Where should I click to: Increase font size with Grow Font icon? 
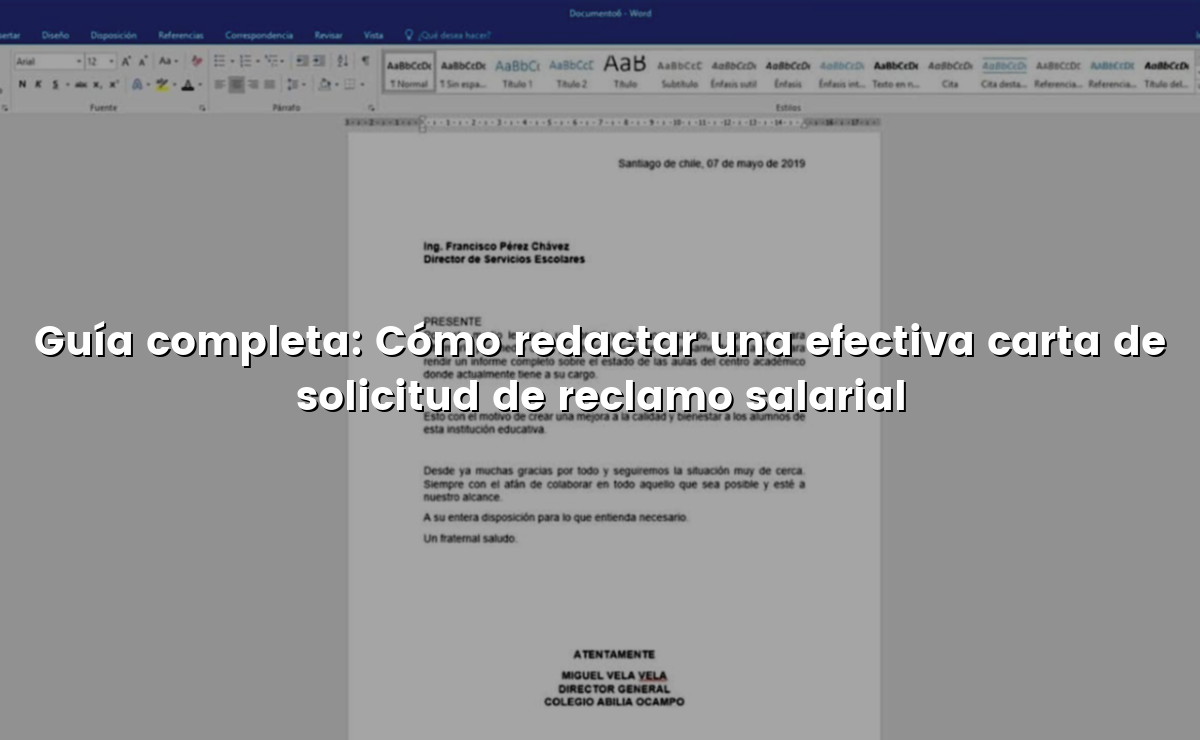pyautogui.click(x=126, y=62)
